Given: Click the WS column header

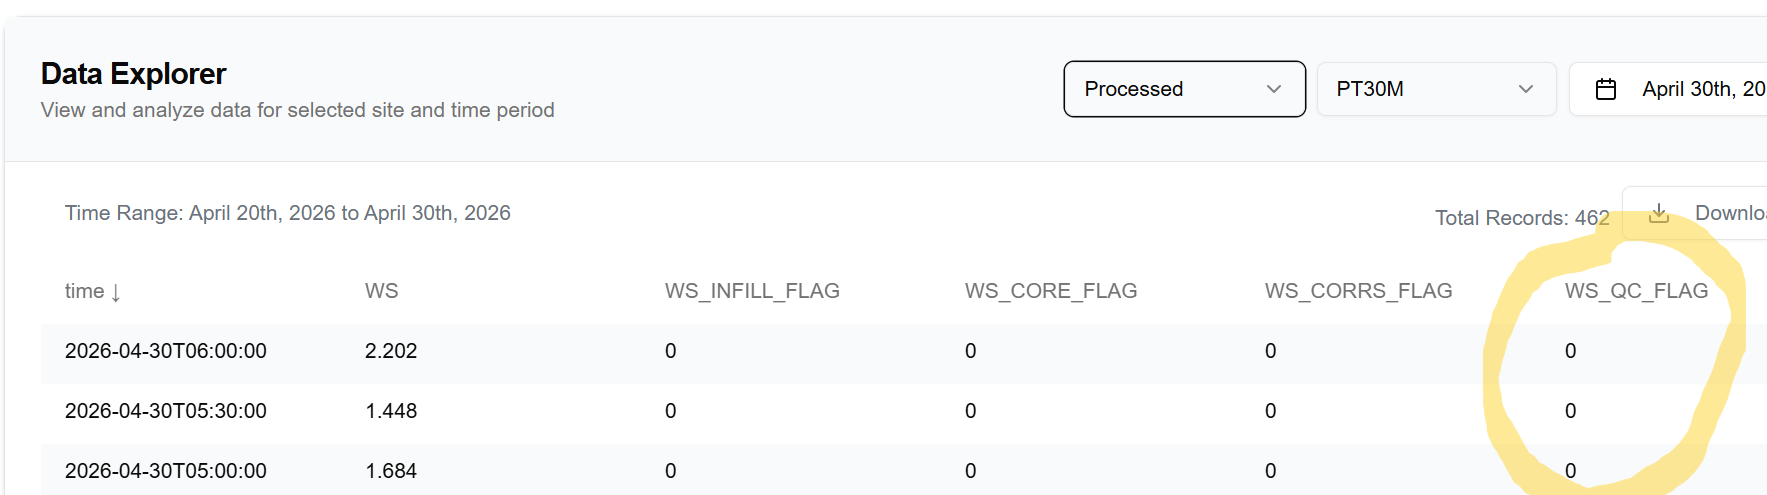Looking at the screenshot, I should pyautogui.click(x=381, y=291).
